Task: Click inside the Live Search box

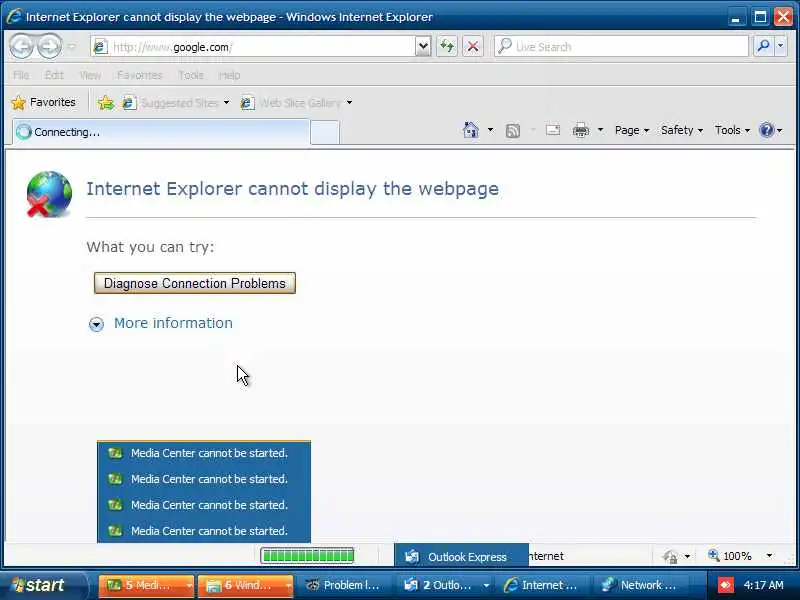Action: pos(621,47)
